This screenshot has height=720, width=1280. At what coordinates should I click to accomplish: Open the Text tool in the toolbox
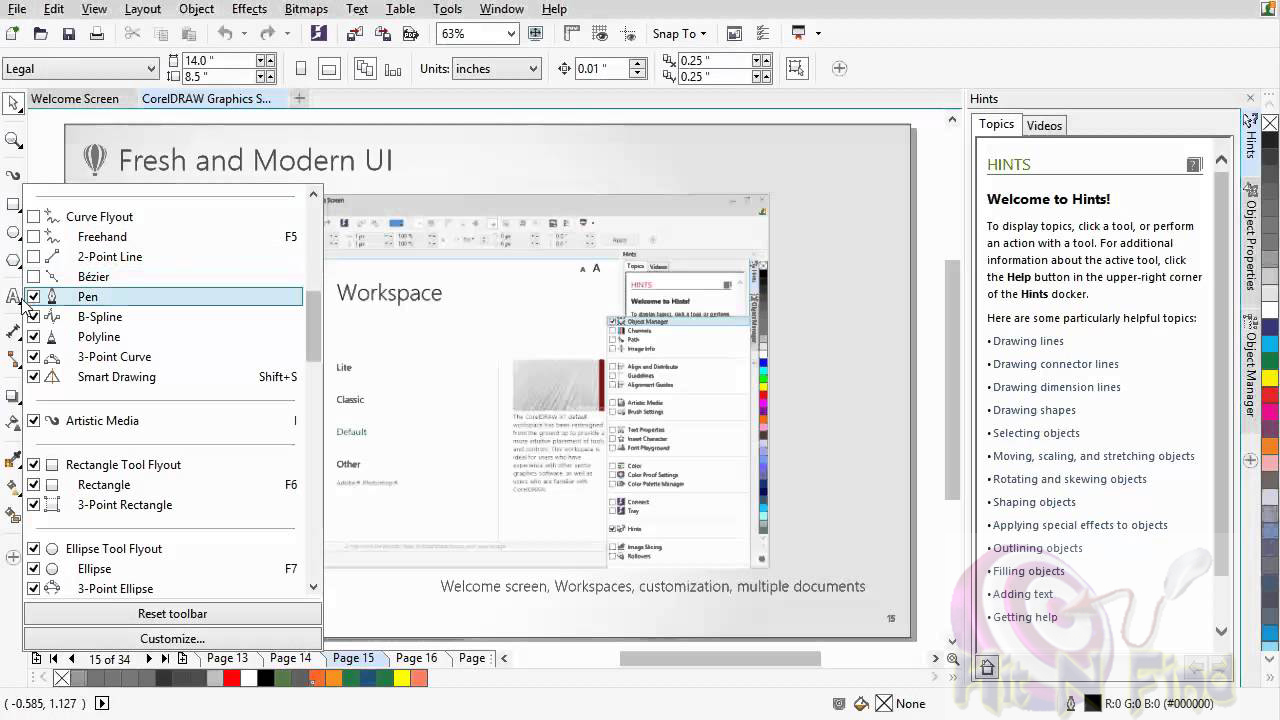[13, 297]
